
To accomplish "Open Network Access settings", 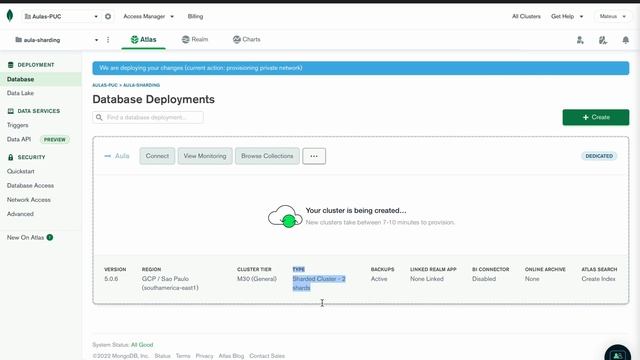I will point(29,200).
